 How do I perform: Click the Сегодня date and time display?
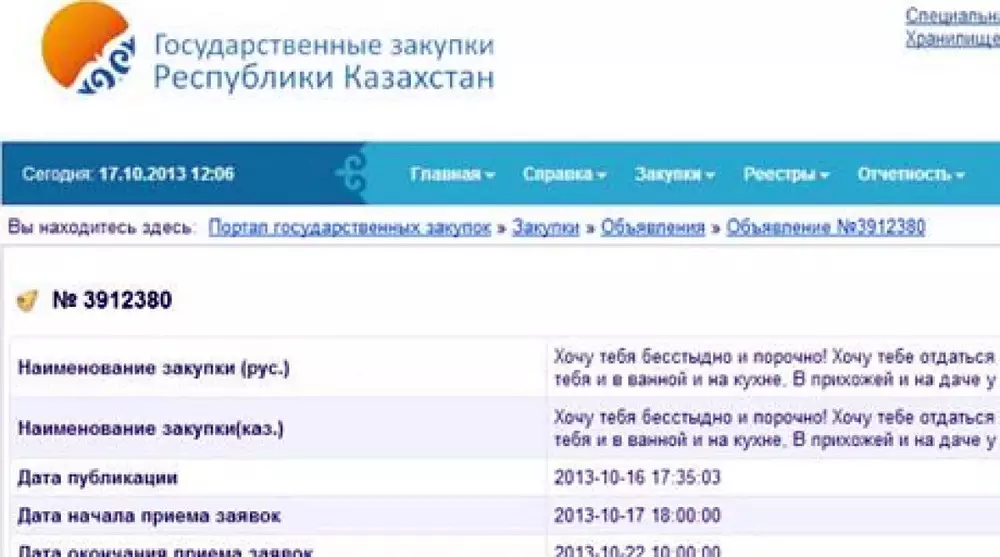(x=128, y=174)
